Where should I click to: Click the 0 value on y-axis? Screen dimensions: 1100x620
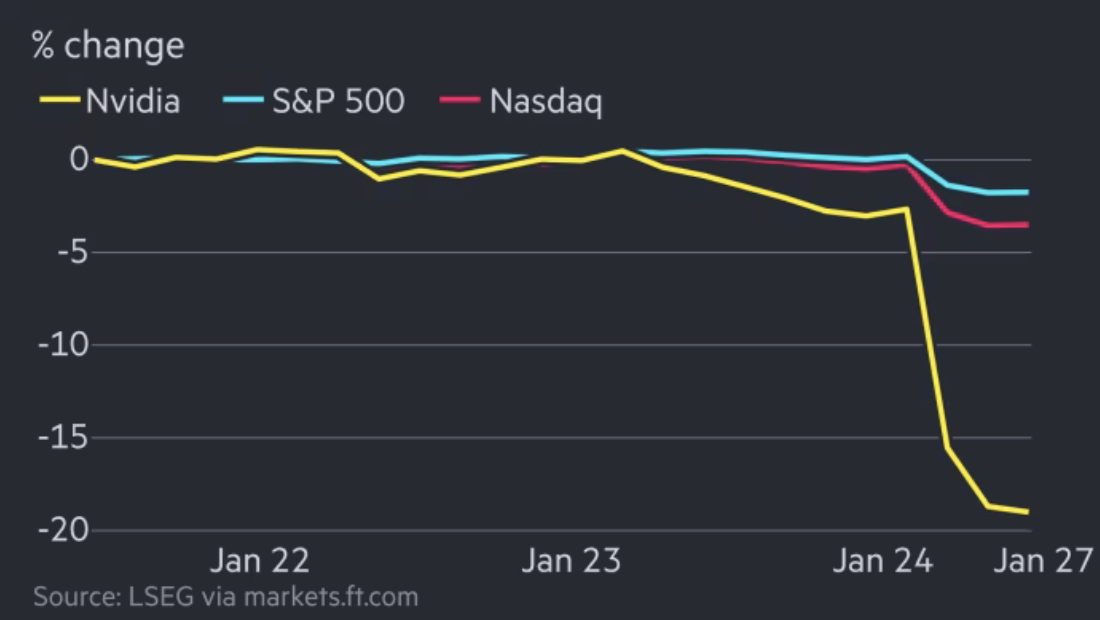pyautogui.click(x=79, y=159)
